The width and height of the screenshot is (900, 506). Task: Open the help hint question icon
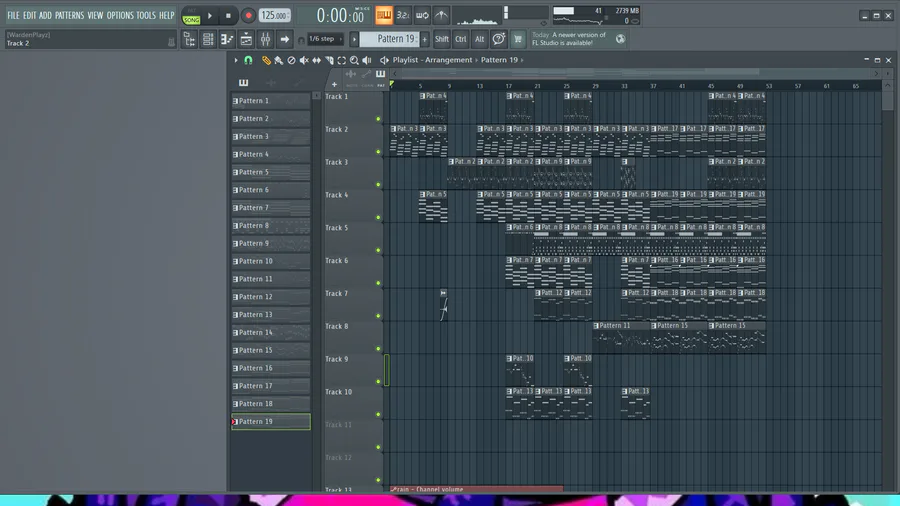pos(499,39)
